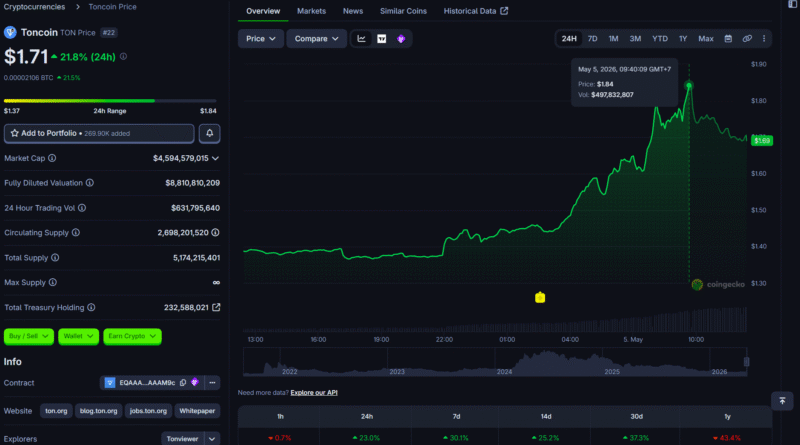This screenshot has height=445, width=800.
Task: Select the 1Y timeframe
Action: pyautogui.click(x=683, y=39)
